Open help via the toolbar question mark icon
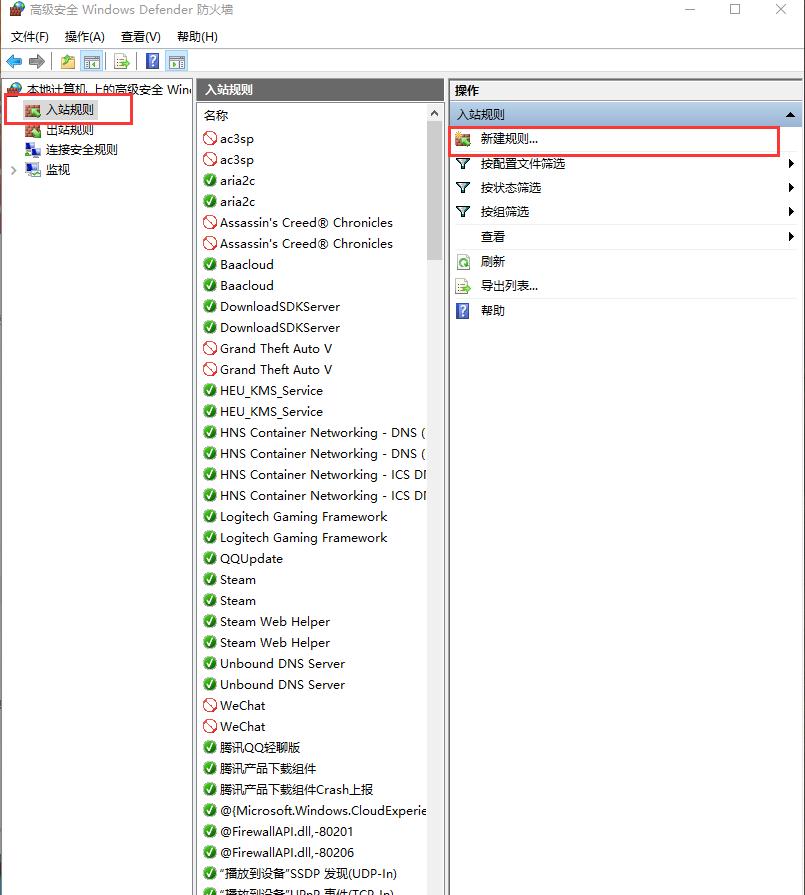The height and width of the screenshot is (895, 805). click(x=152, y=61)
